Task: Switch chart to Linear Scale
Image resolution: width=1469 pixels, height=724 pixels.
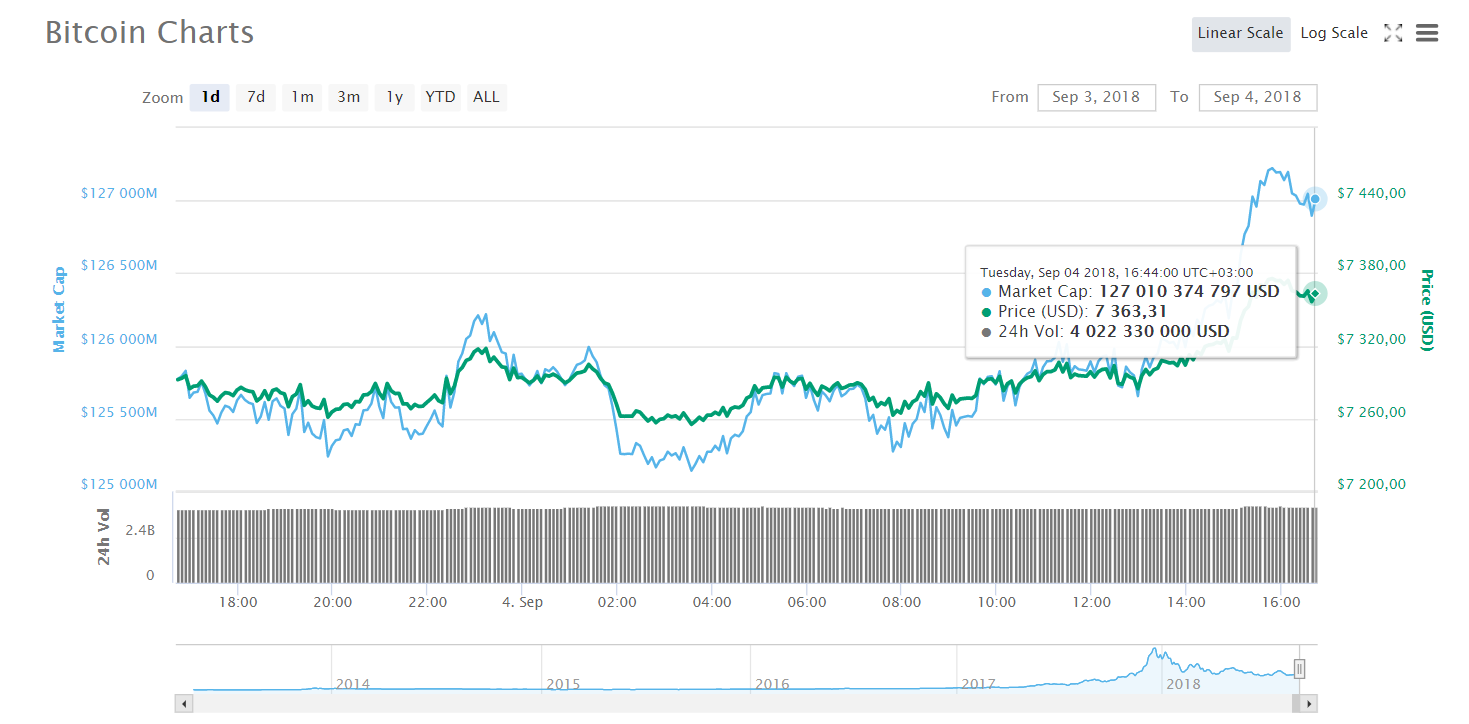Action: pyautogui.click(x=1240, y=33)
